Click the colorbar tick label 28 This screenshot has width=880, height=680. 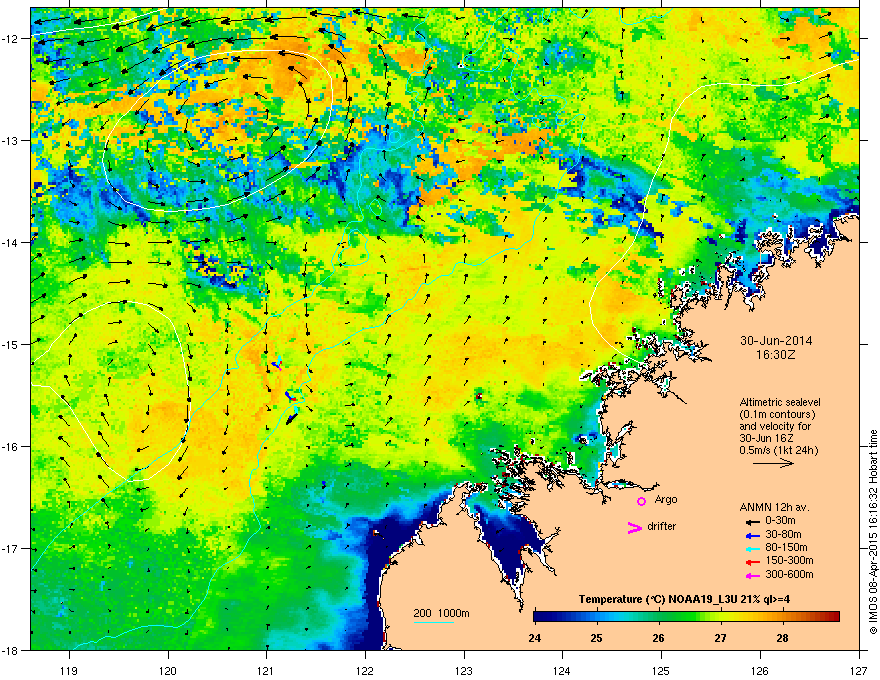click(782, 638)
